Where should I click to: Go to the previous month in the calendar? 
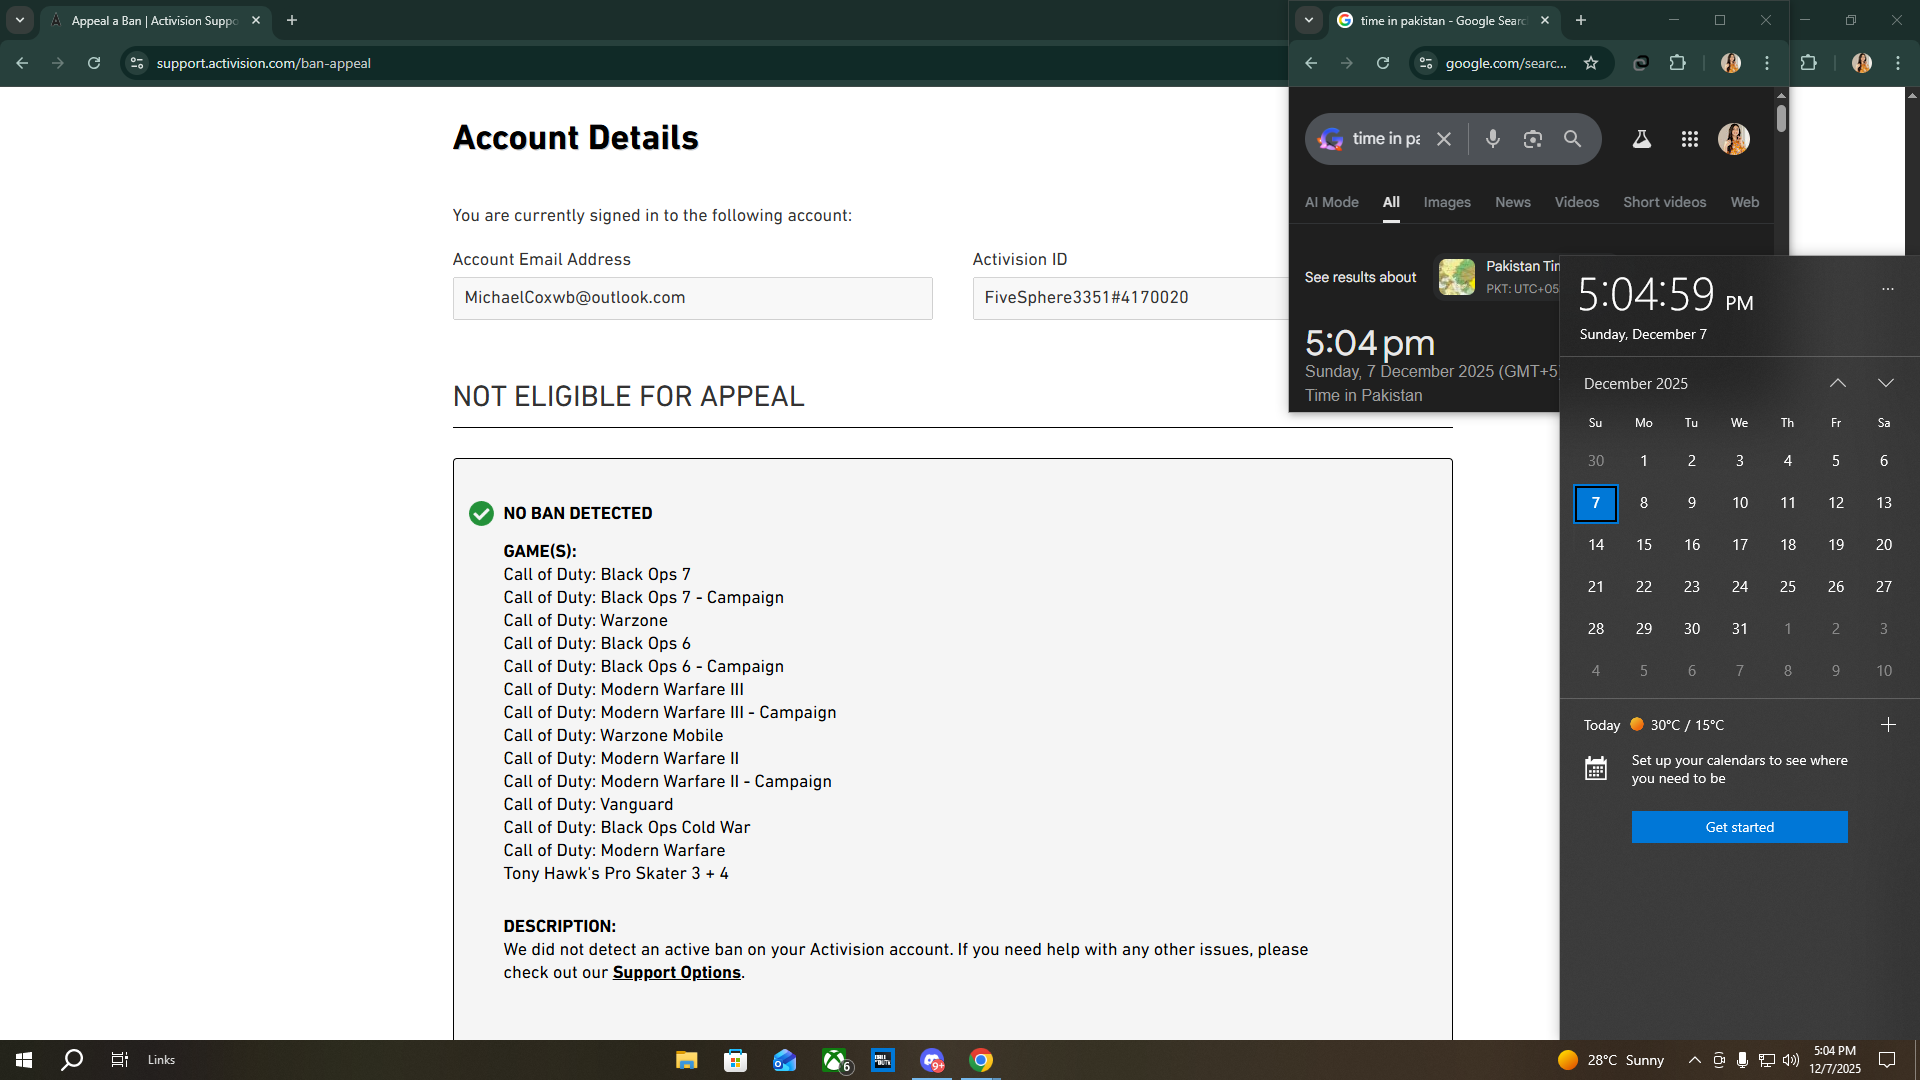[1838, 383]
